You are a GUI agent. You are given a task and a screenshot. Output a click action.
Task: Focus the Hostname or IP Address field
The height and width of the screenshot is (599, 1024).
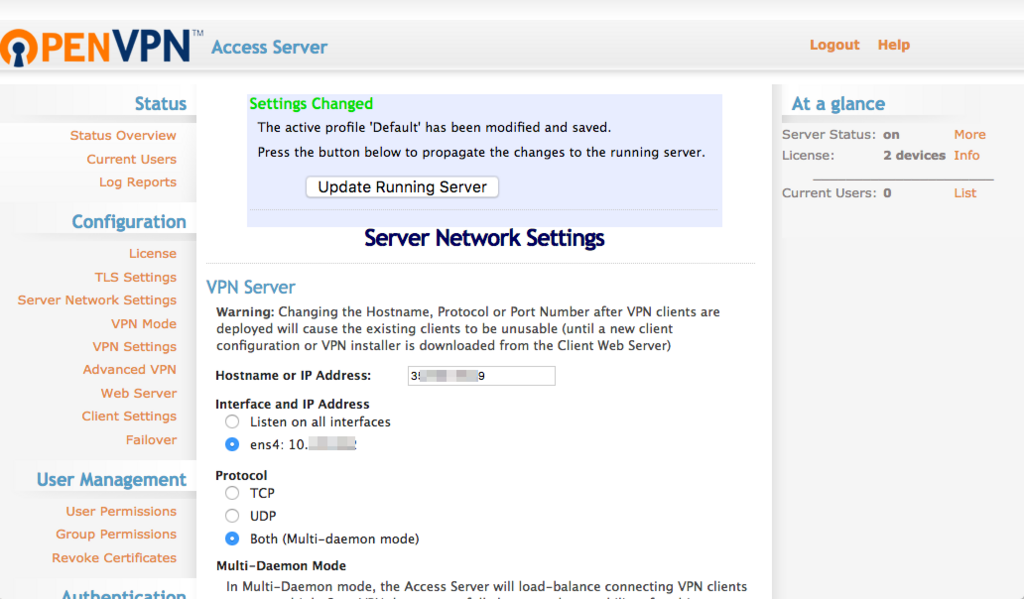pos(481,376)
